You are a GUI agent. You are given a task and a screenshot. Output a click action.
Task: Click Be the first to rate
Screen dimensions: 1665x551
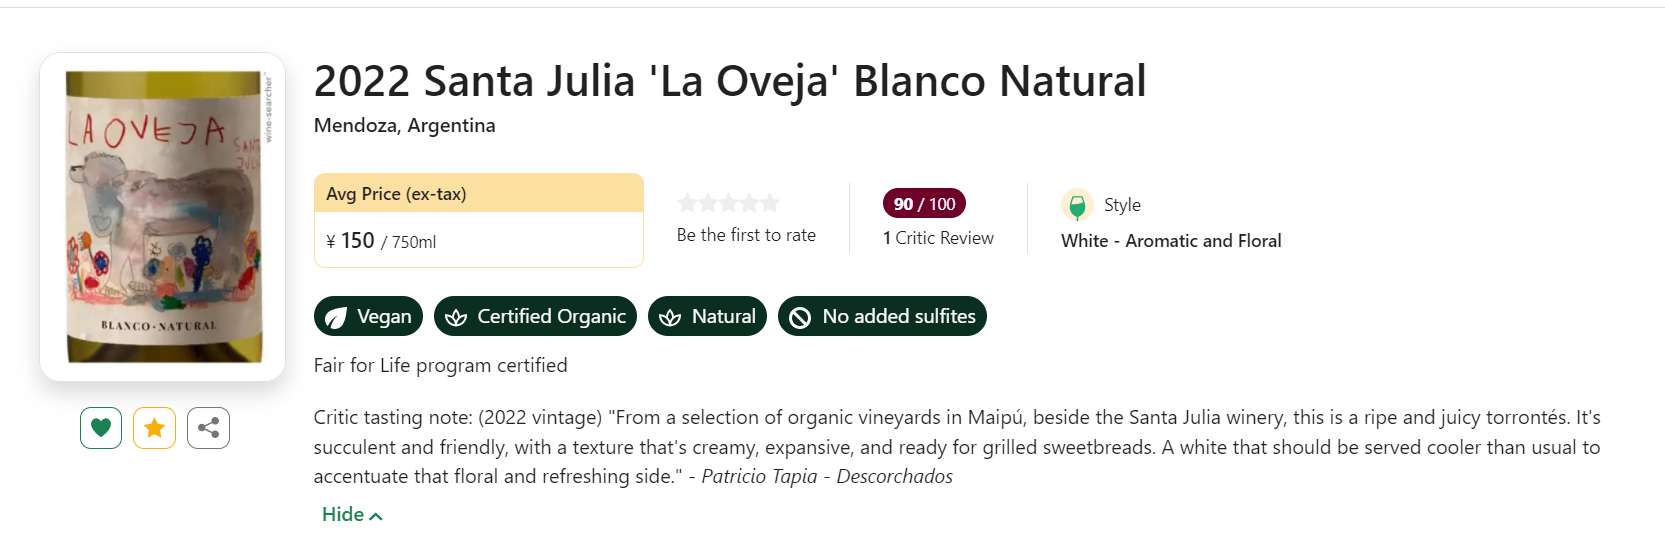(746, 235)
